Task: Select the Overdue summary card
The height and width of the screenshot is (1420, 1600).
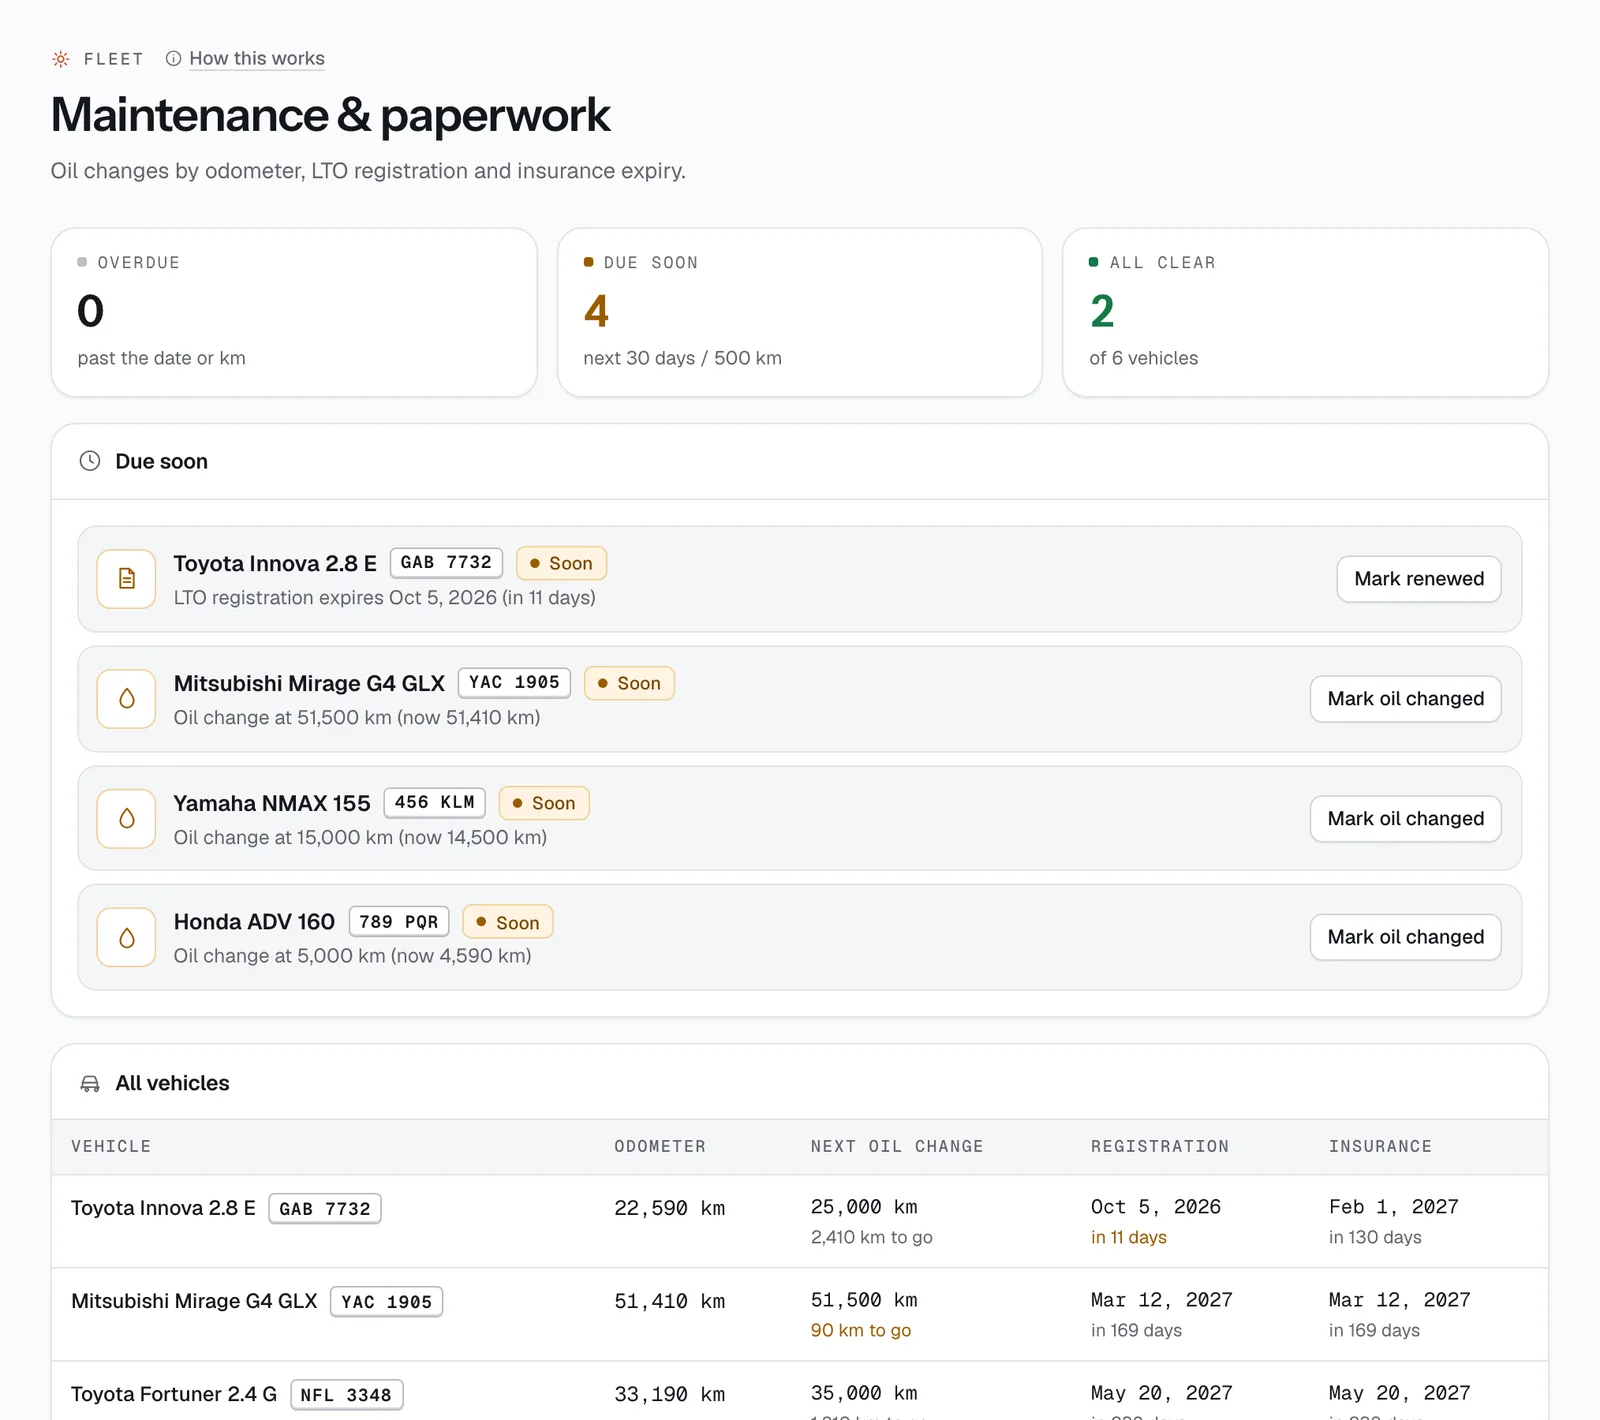Action: (294, 312)
